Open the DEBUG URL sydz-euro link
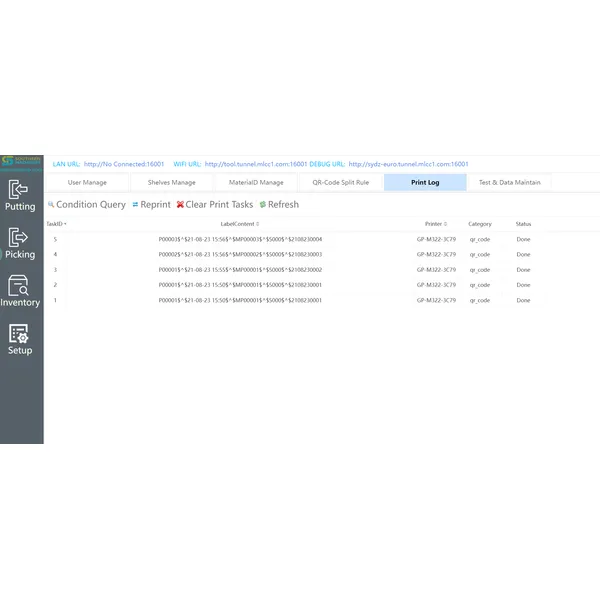The image size is (600, 600). [408, 164]
